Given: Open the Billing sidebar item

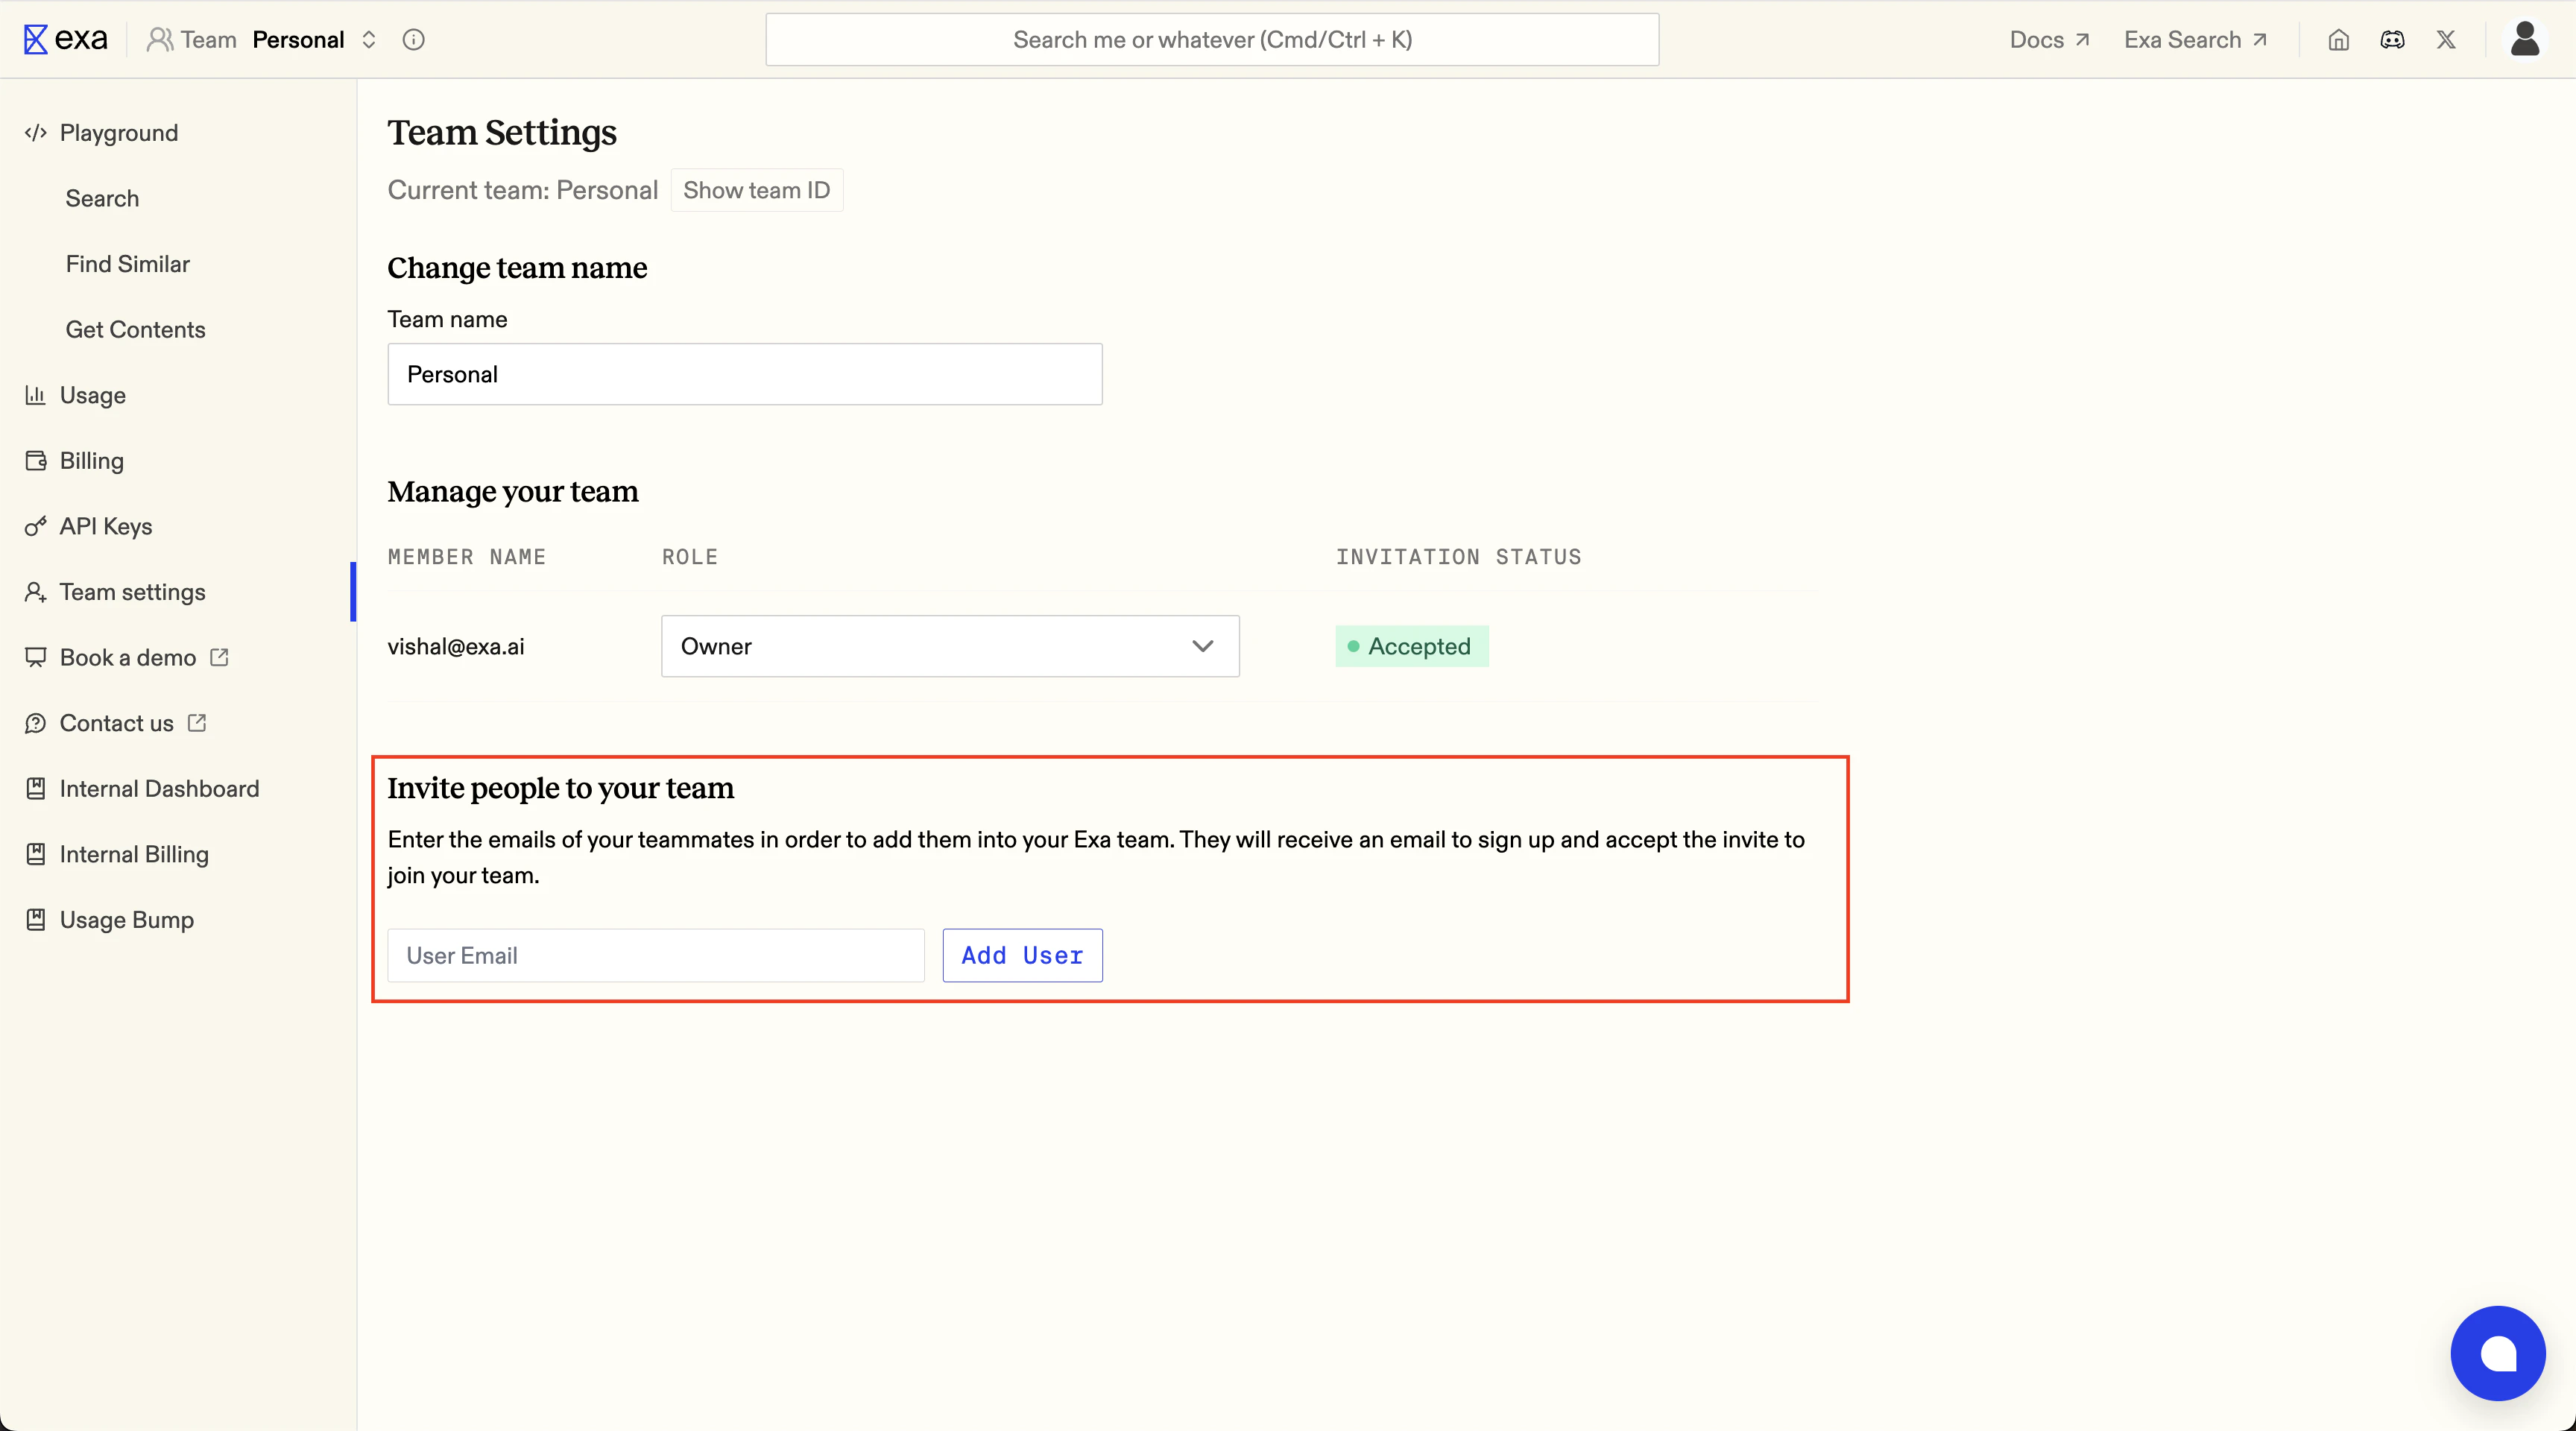Looking at the screenshot, I should [x=92, y=461].
